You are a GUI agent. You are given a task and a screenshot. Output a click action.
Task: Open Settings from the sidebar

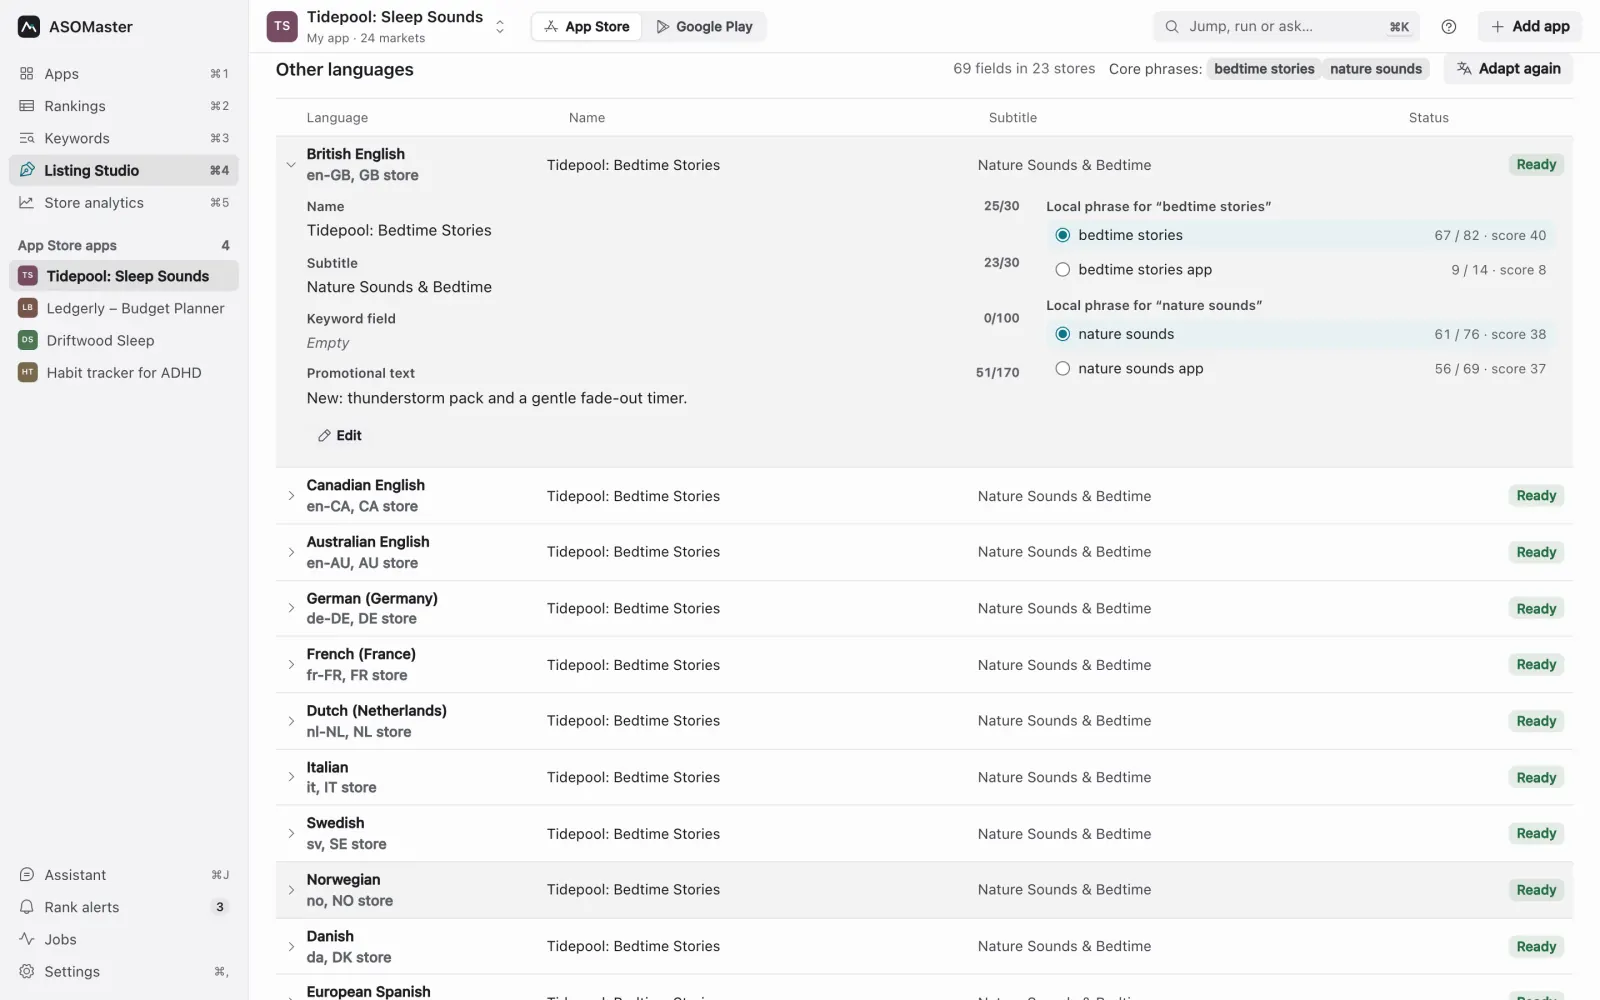(124, 971)
